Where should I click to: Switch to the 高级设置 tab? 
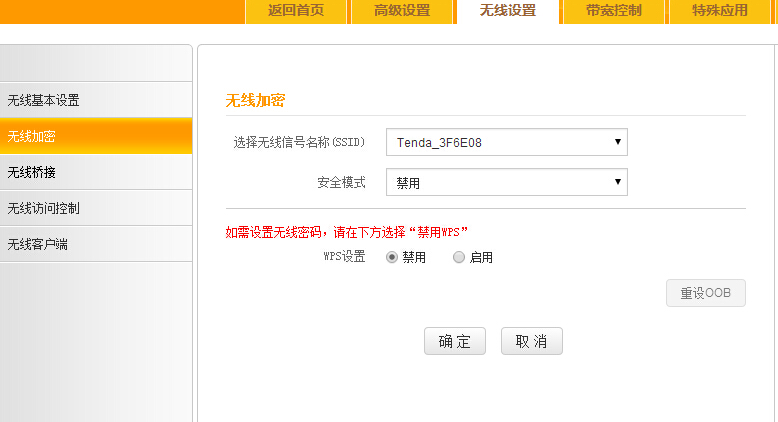pos(402,11)
